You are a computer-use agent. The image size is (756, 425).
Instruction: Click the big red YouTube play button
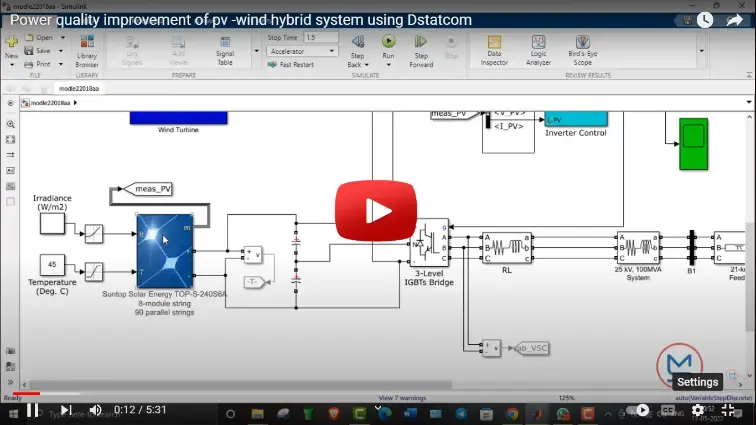tap(377, 211)
